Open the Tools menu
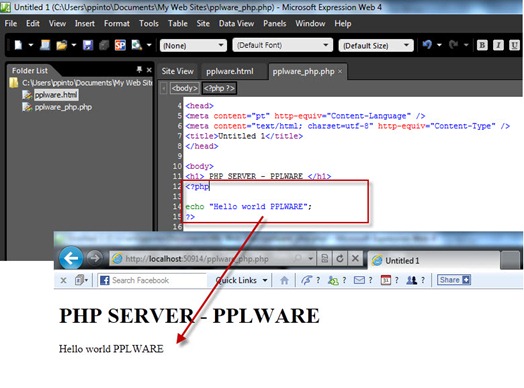This screenshot has height=388, width=524. click(149, 23)
